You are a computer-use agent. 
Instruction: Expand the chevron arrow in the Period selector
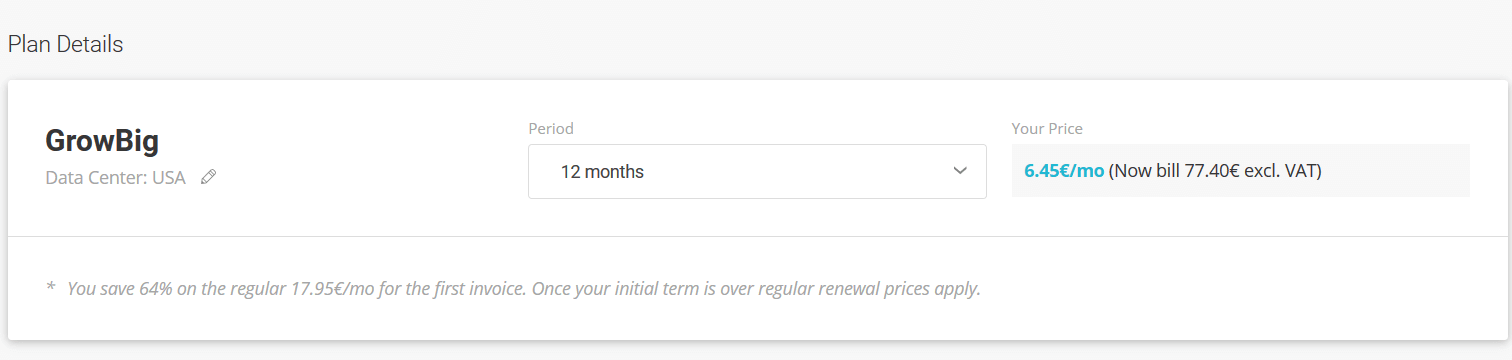[960, 171]
